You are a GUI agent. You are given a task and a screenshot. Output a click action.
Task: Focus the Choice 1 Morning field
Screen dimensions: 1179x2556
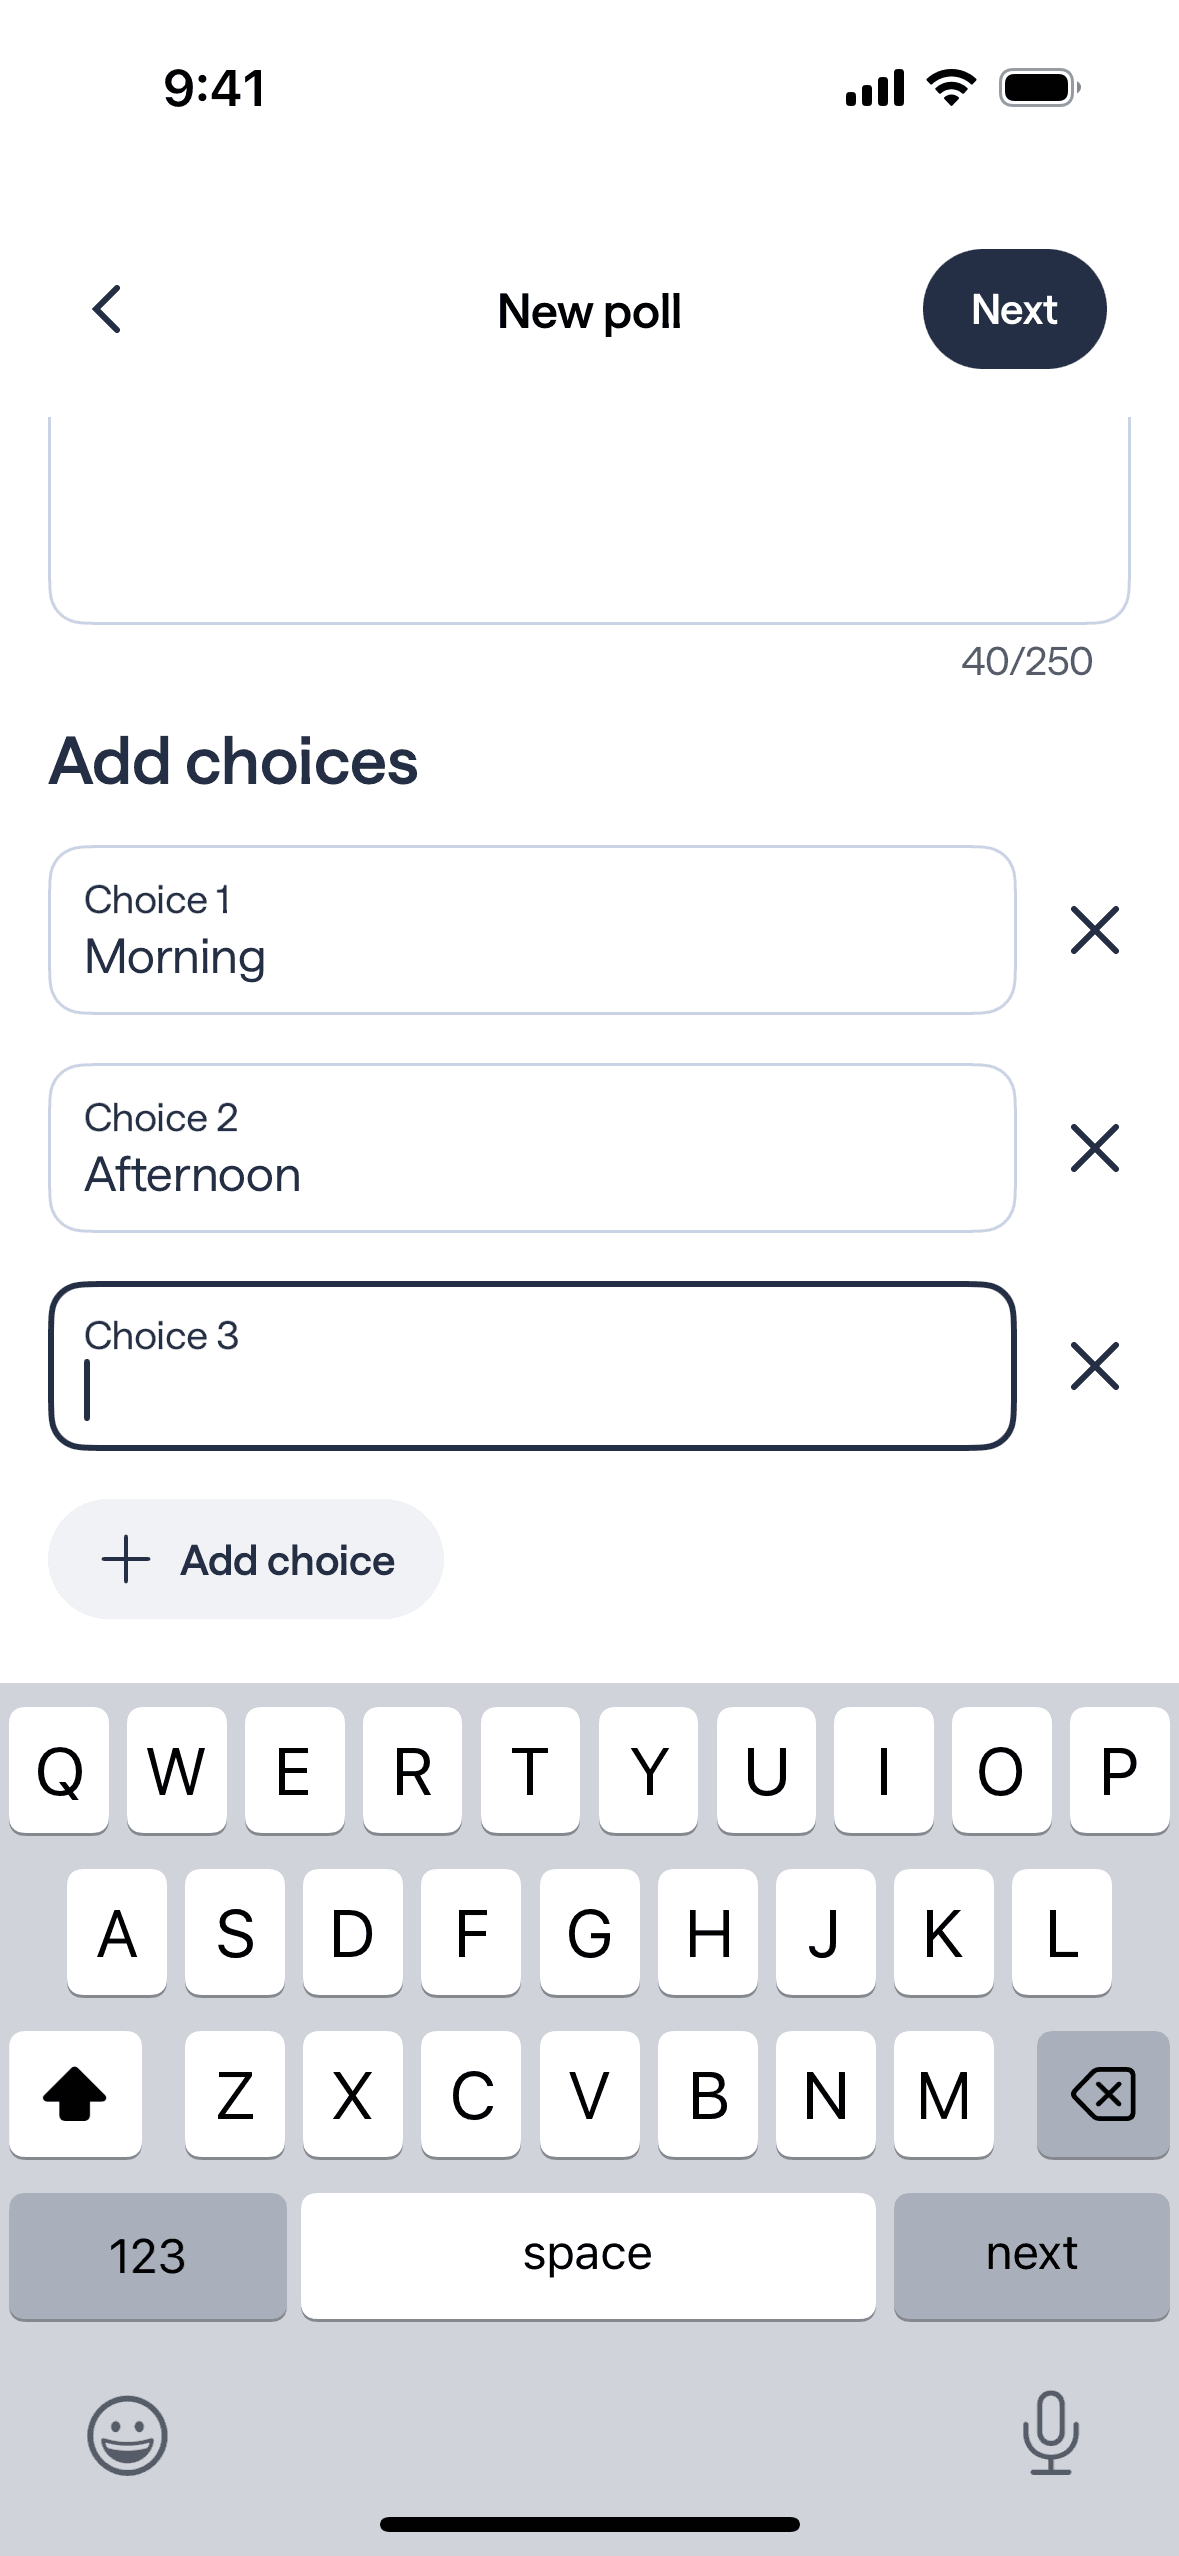[532, 931]
